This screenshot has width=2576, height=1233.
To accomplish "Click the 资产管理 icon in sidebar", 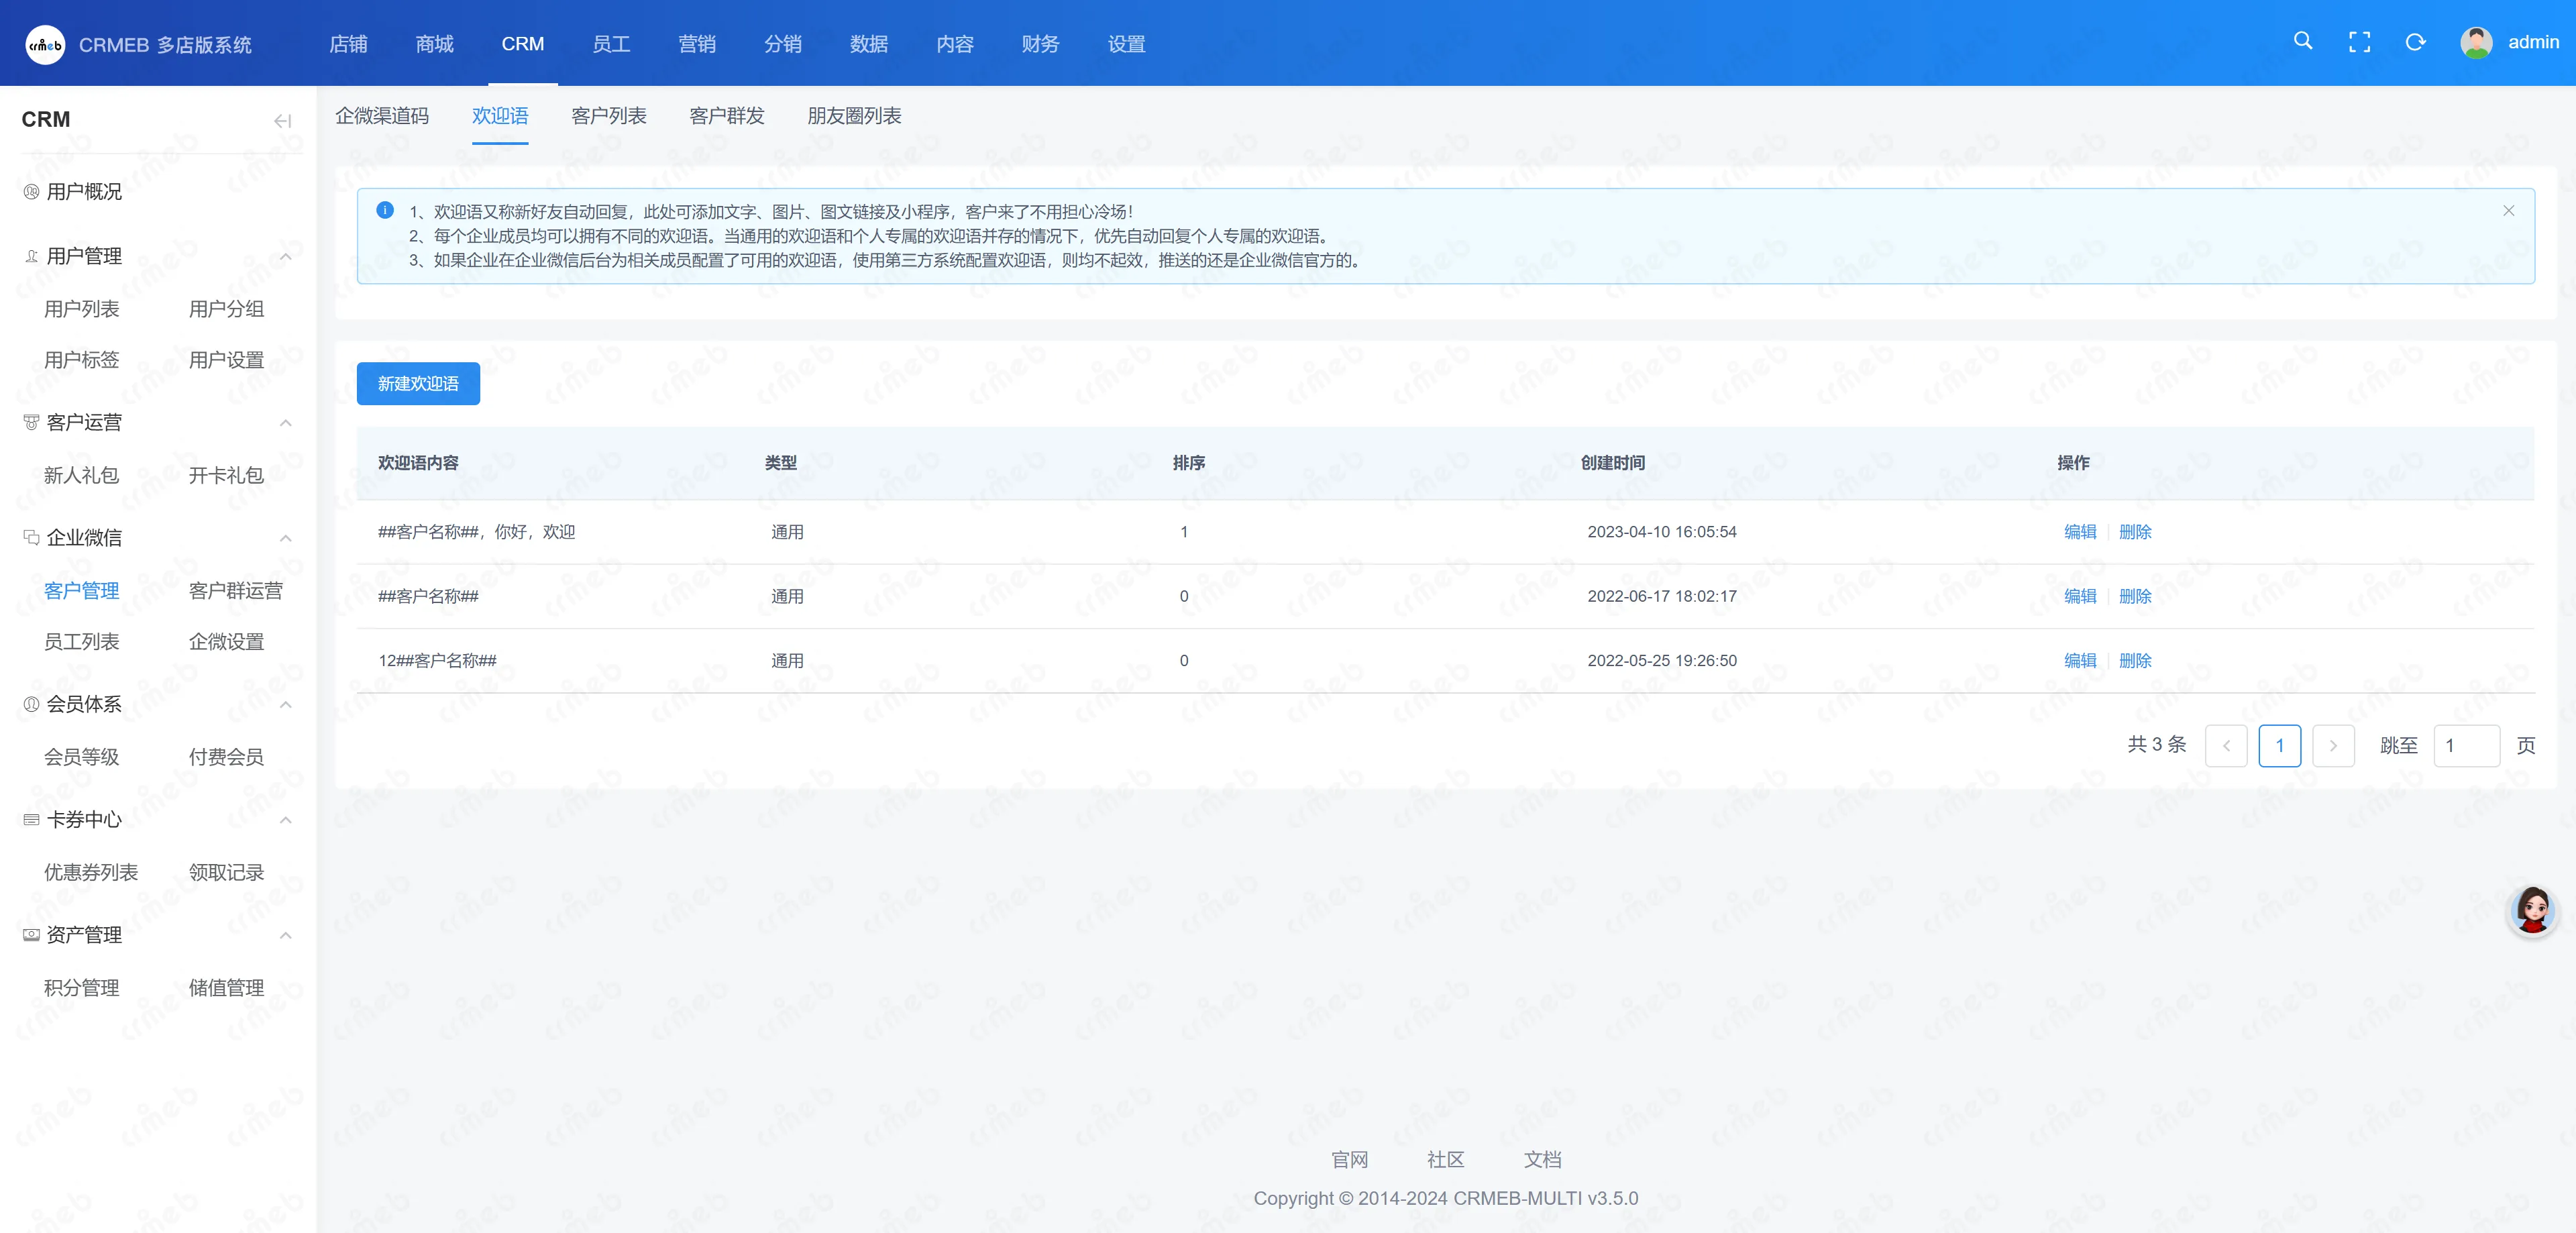I will 31,934.
